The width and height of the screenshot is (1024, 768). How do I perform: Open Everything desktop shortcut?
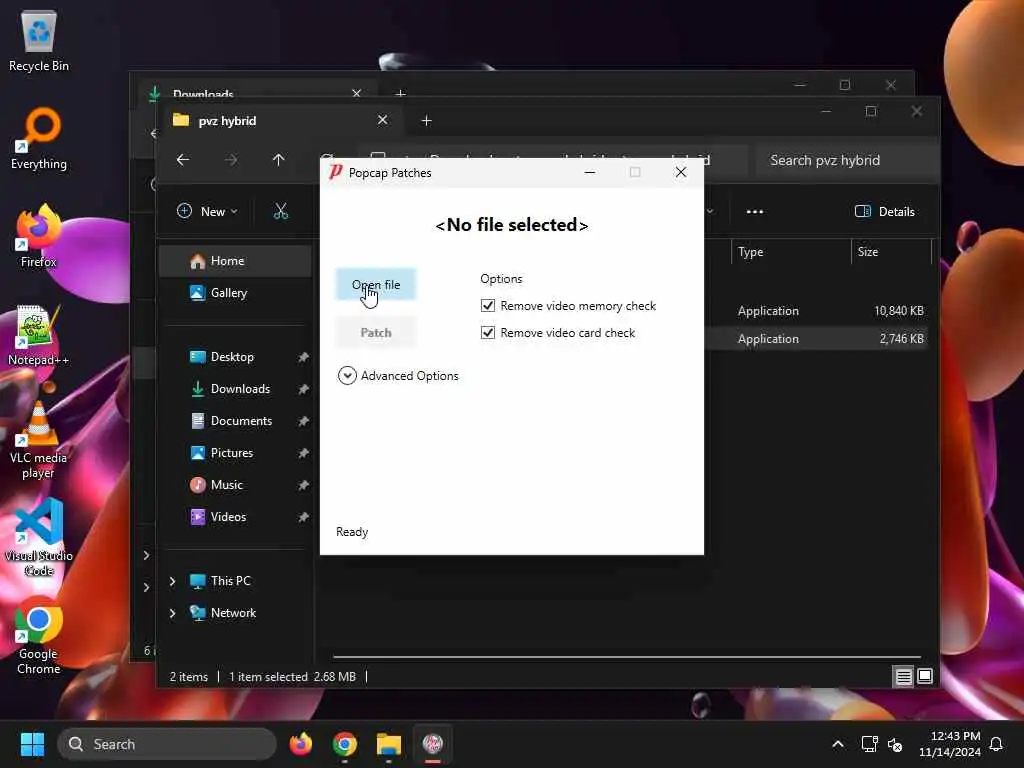39,138
